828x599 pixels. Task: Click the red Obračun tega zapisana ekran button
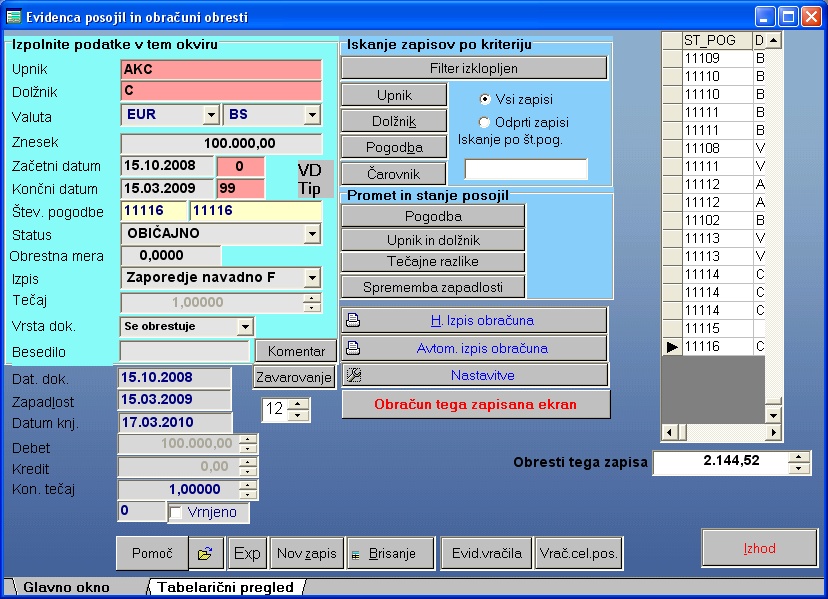pos(474,405)
